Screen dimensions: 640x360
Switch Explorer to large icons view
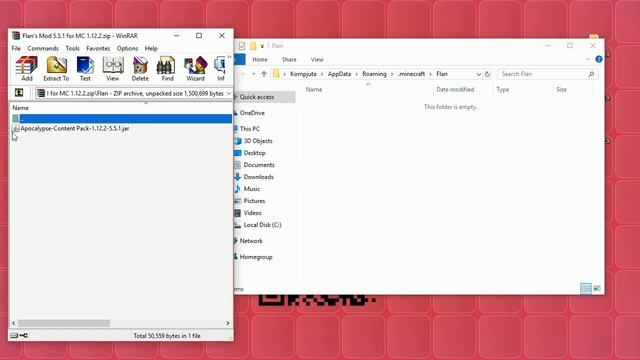pos(597,288)
